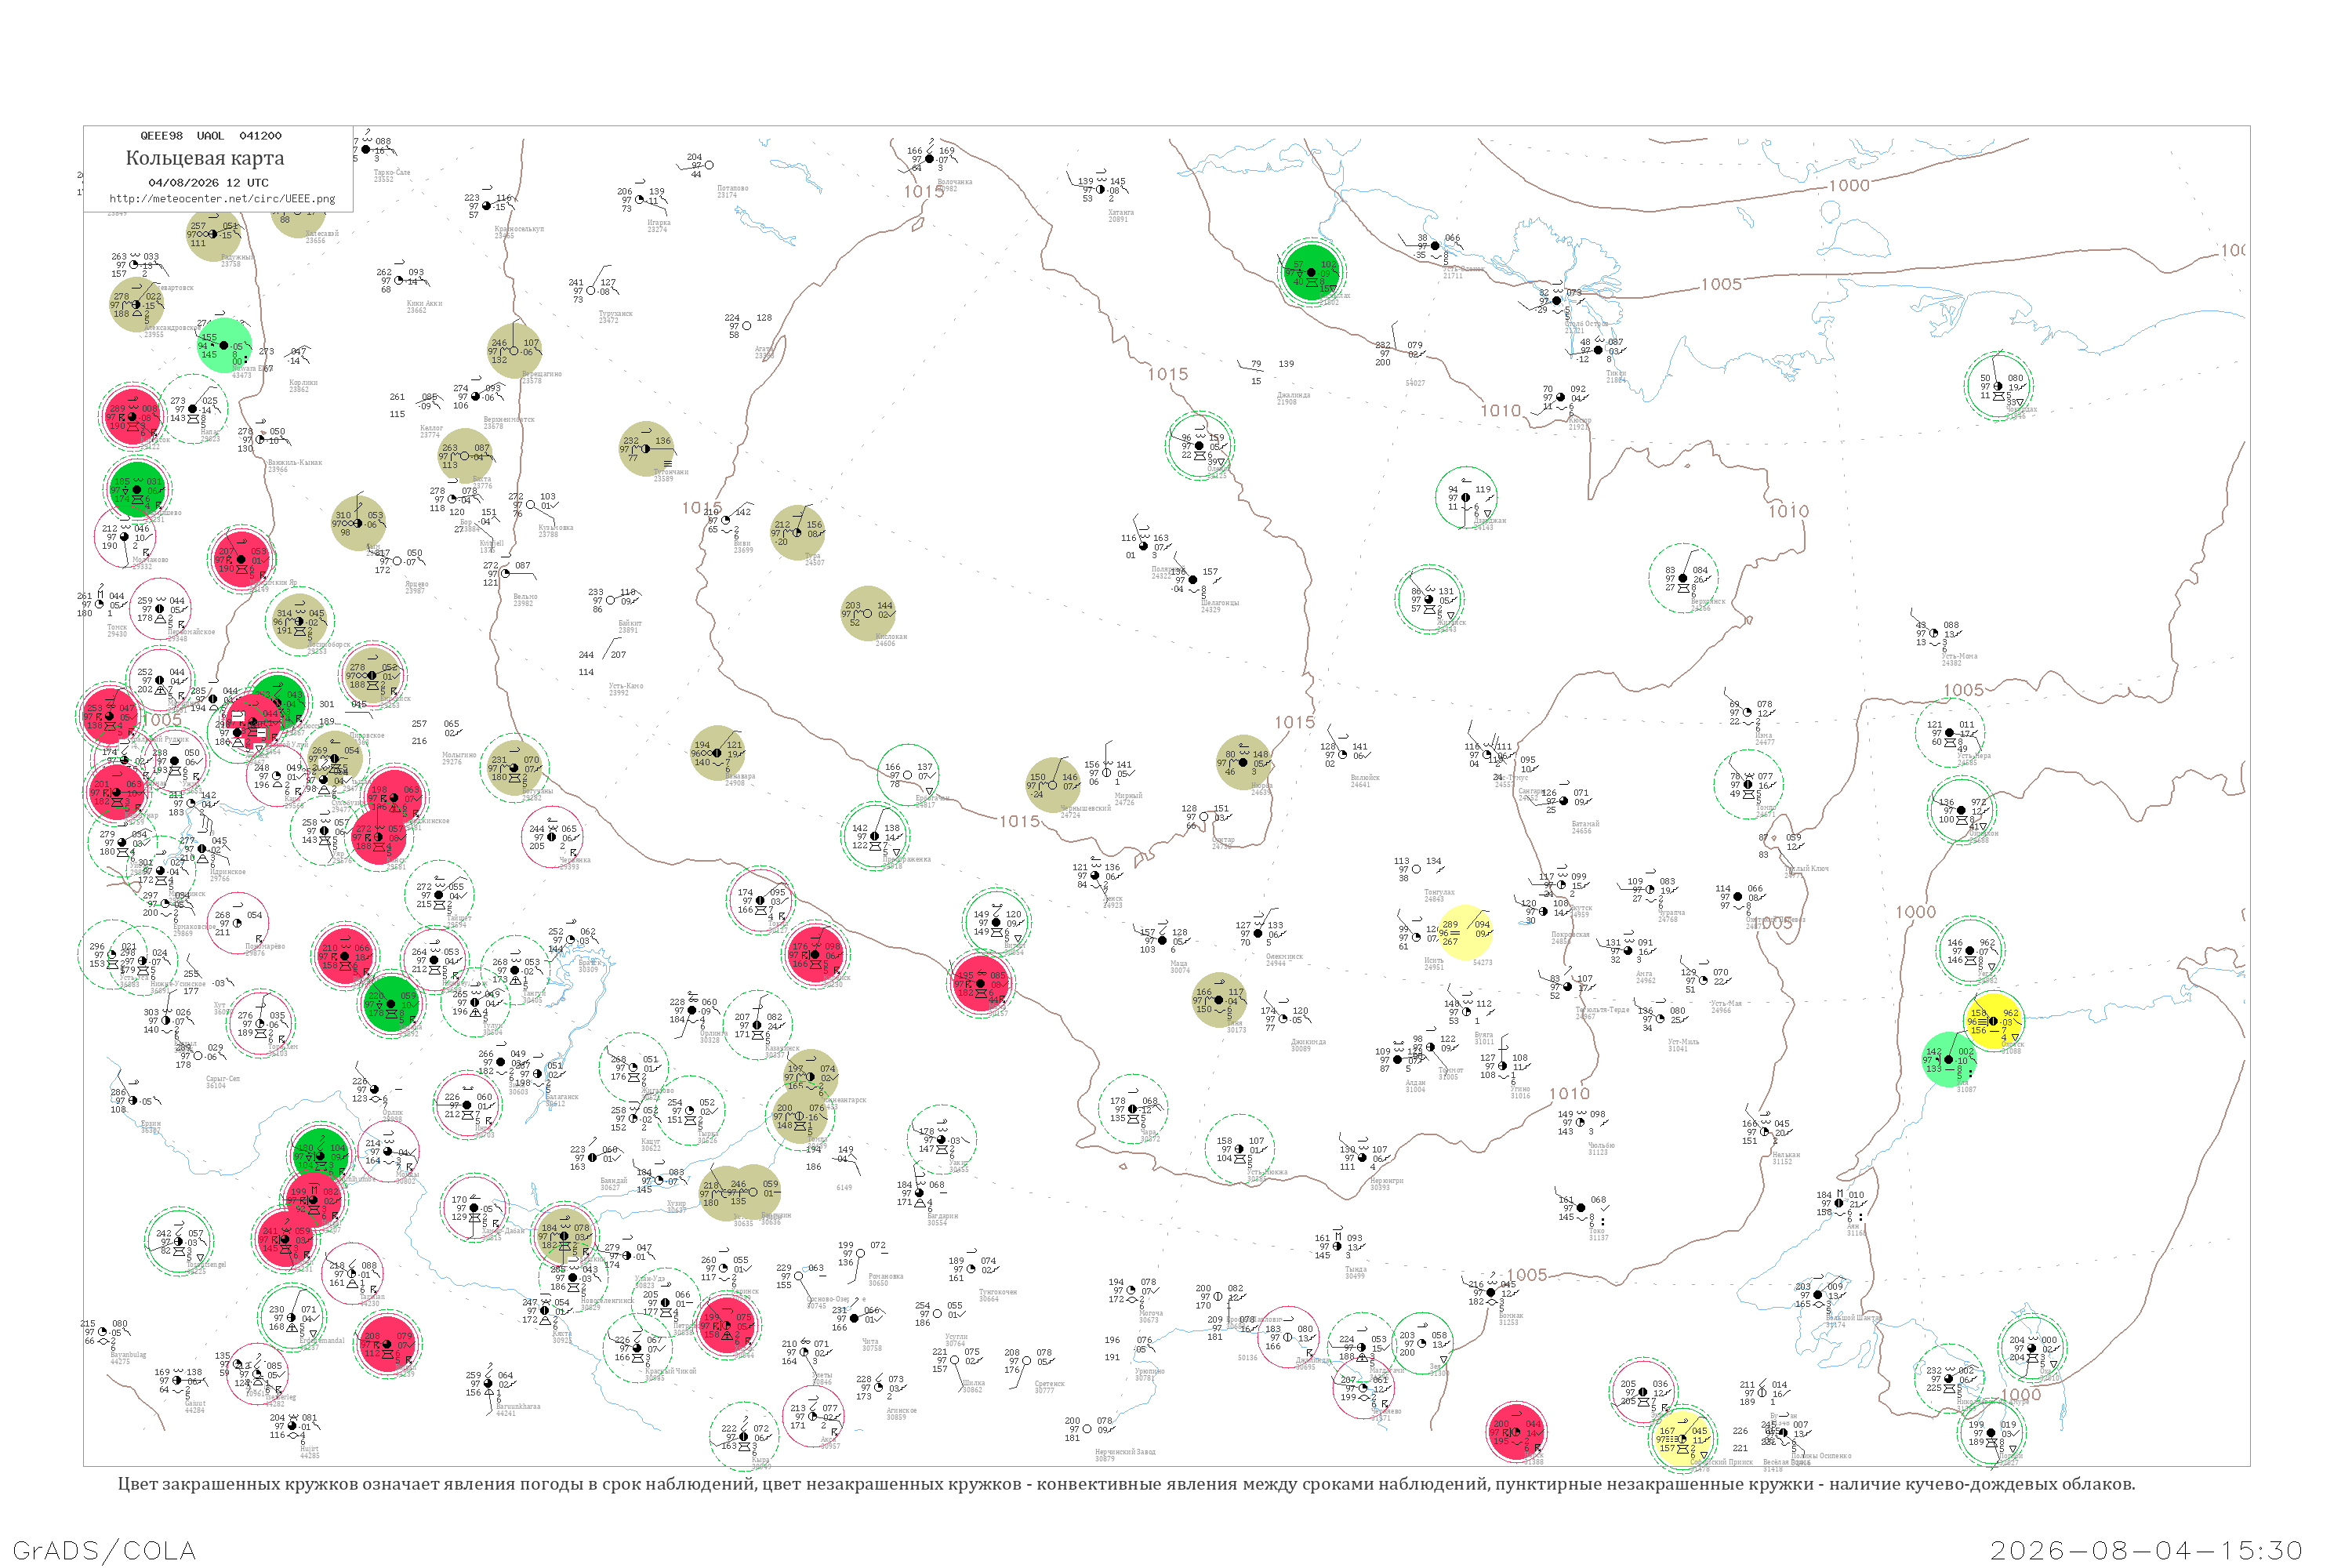The image size is (2352, 1568).
Task: Pick the "Алдан 31004" station label
Action: (1414, 1085)
